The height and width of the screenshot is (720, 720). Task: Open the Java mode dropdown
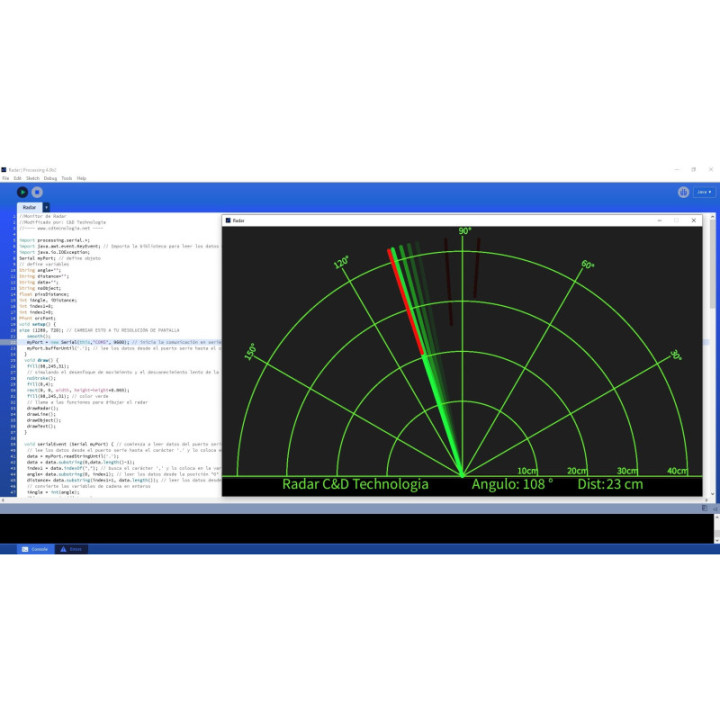click(x=704, y=192)
